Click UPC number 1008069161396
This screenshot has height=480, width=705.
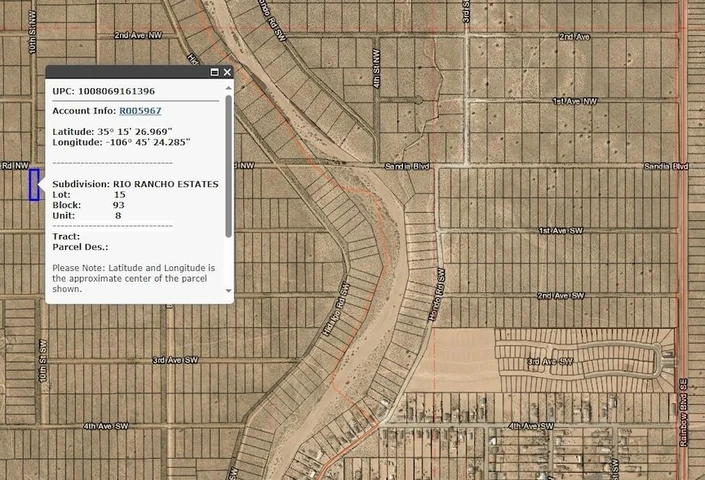pos(116,91)
